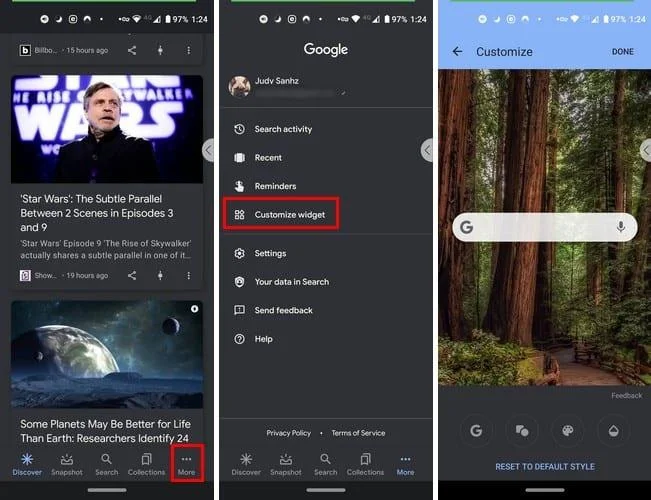Open the transparency shading option

click(x=613, y=431)
